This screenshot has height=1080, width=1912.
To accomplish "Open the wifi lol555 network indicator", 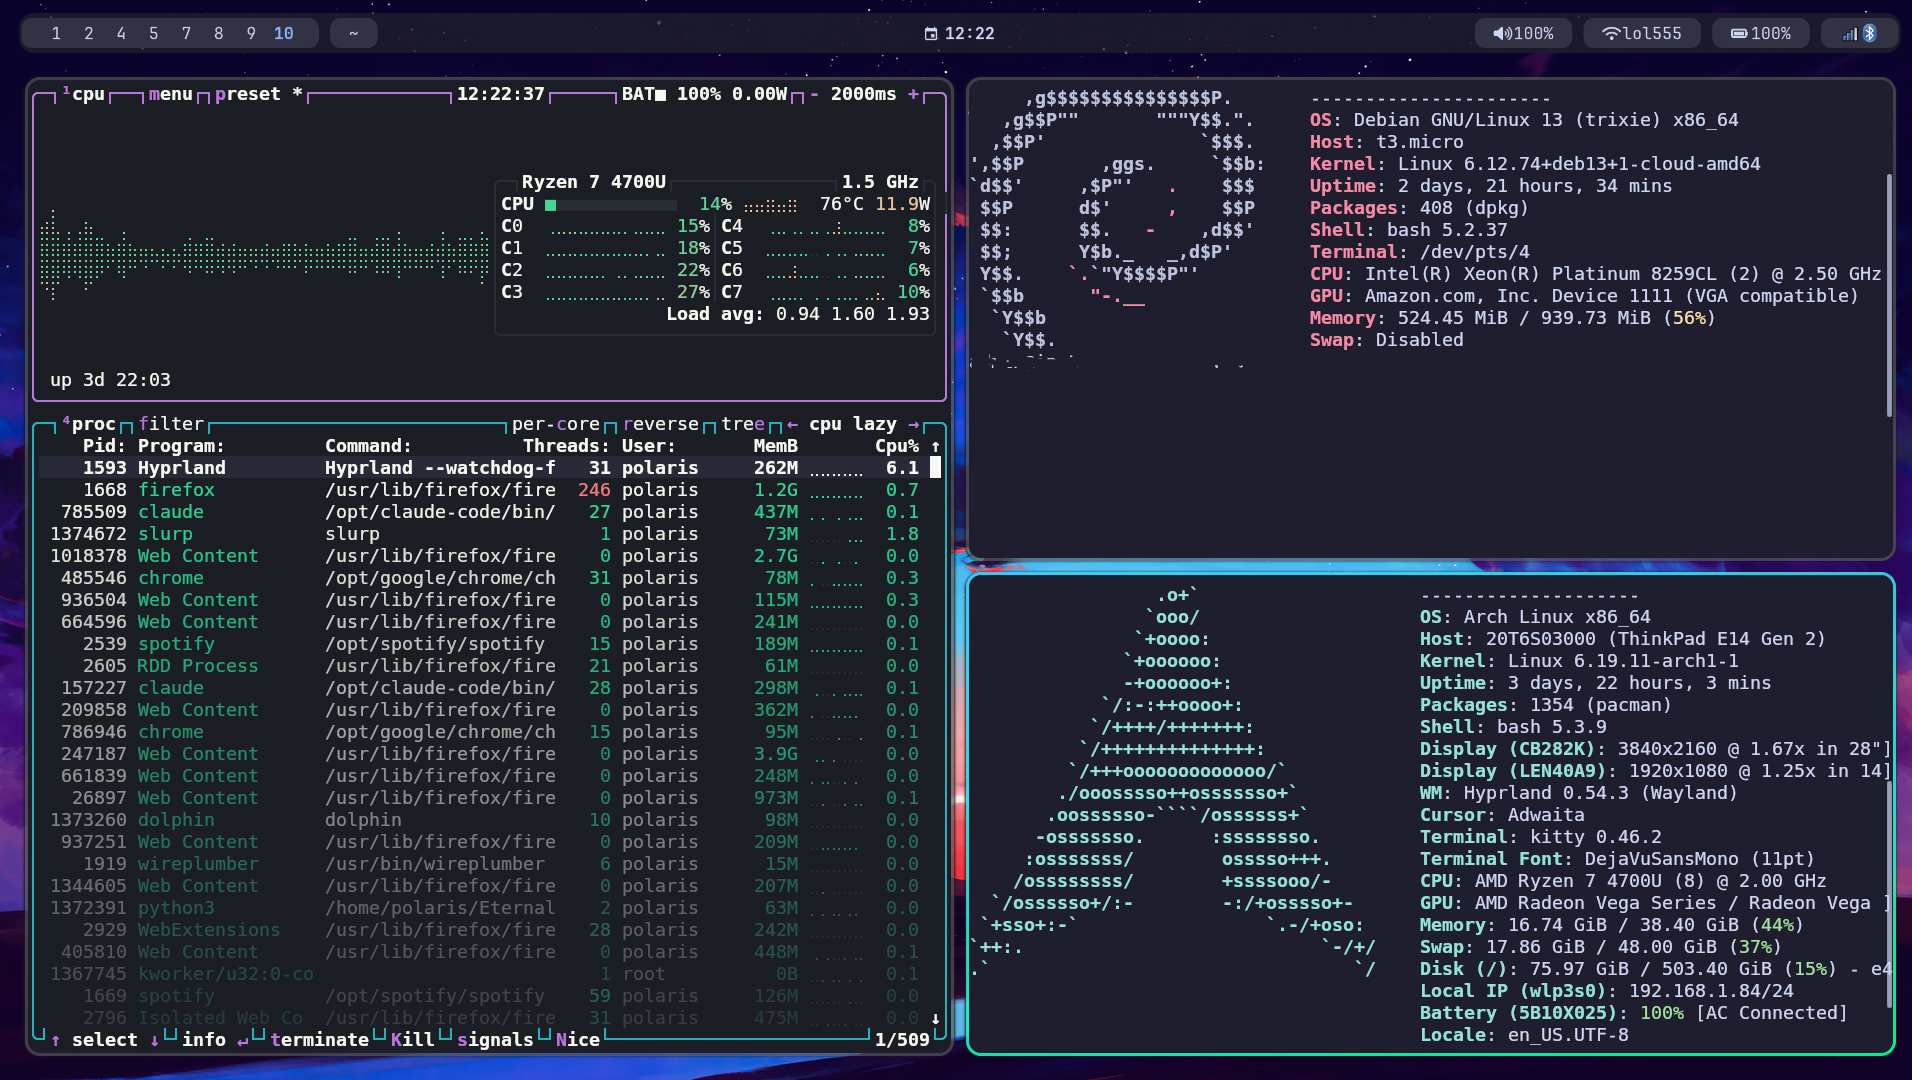I will coord(1641,33).
